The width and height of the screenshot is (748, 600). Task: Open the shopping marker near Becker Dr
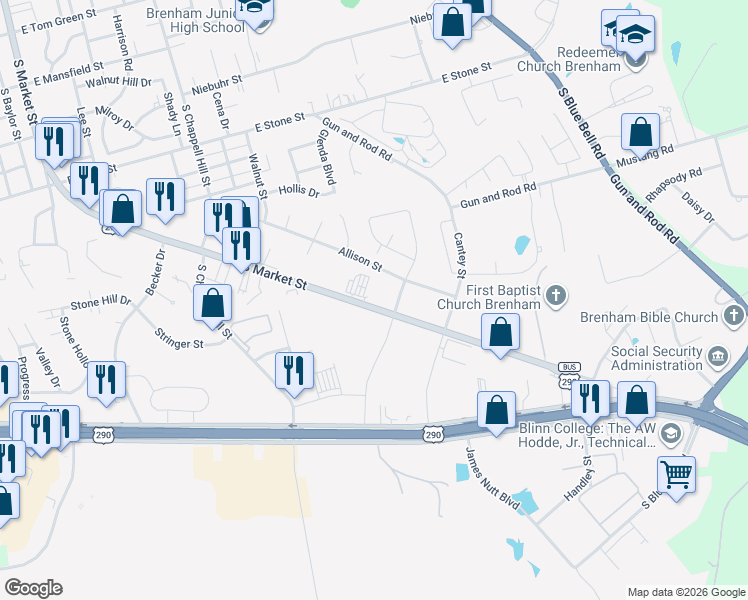pos(123,209)
